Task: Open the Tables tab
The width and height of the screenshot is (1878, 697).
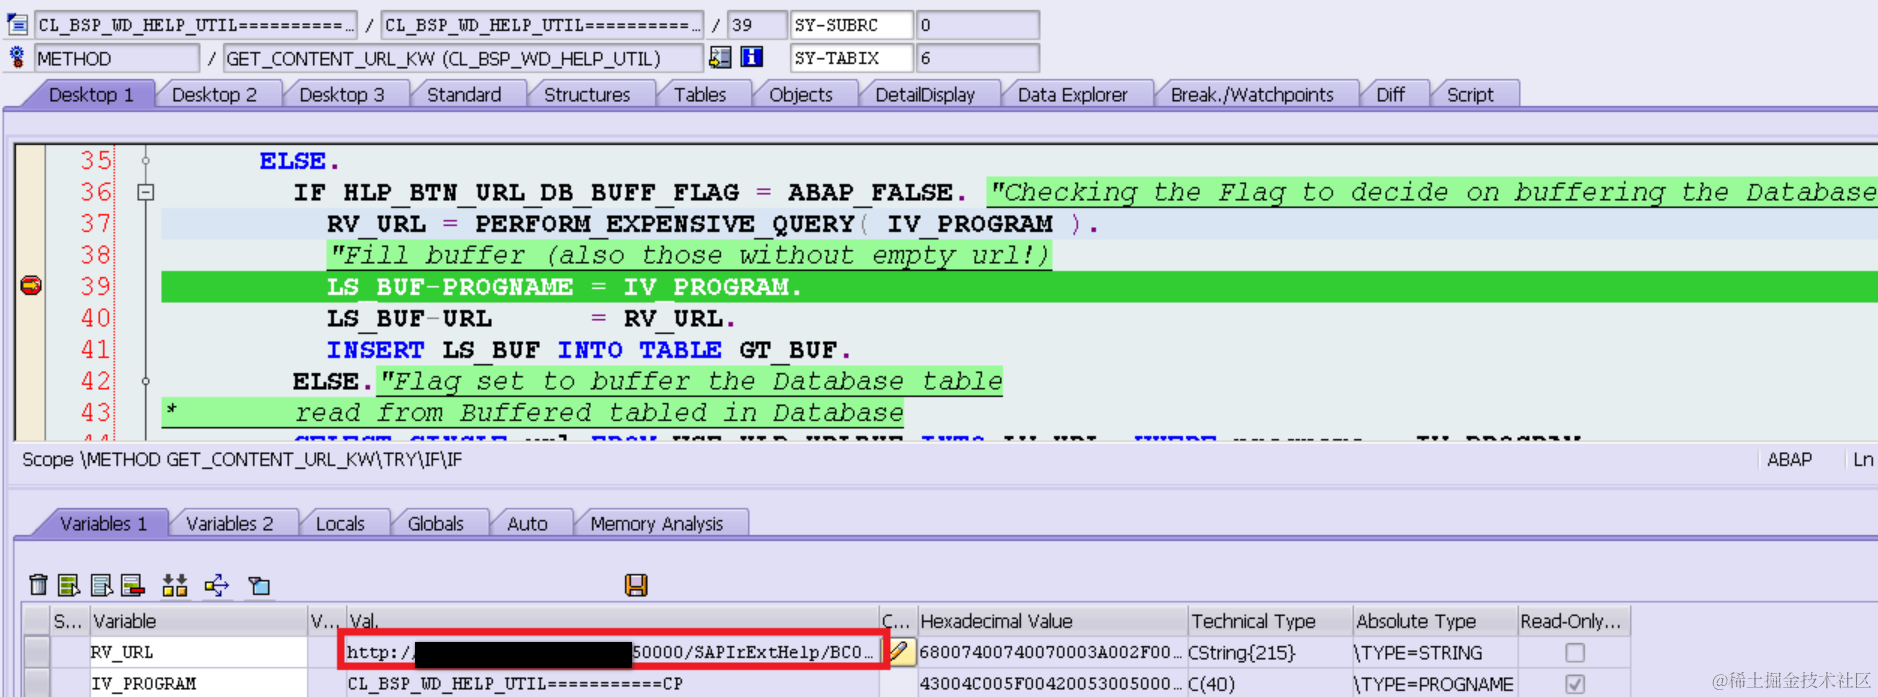Action: (700, 94)
